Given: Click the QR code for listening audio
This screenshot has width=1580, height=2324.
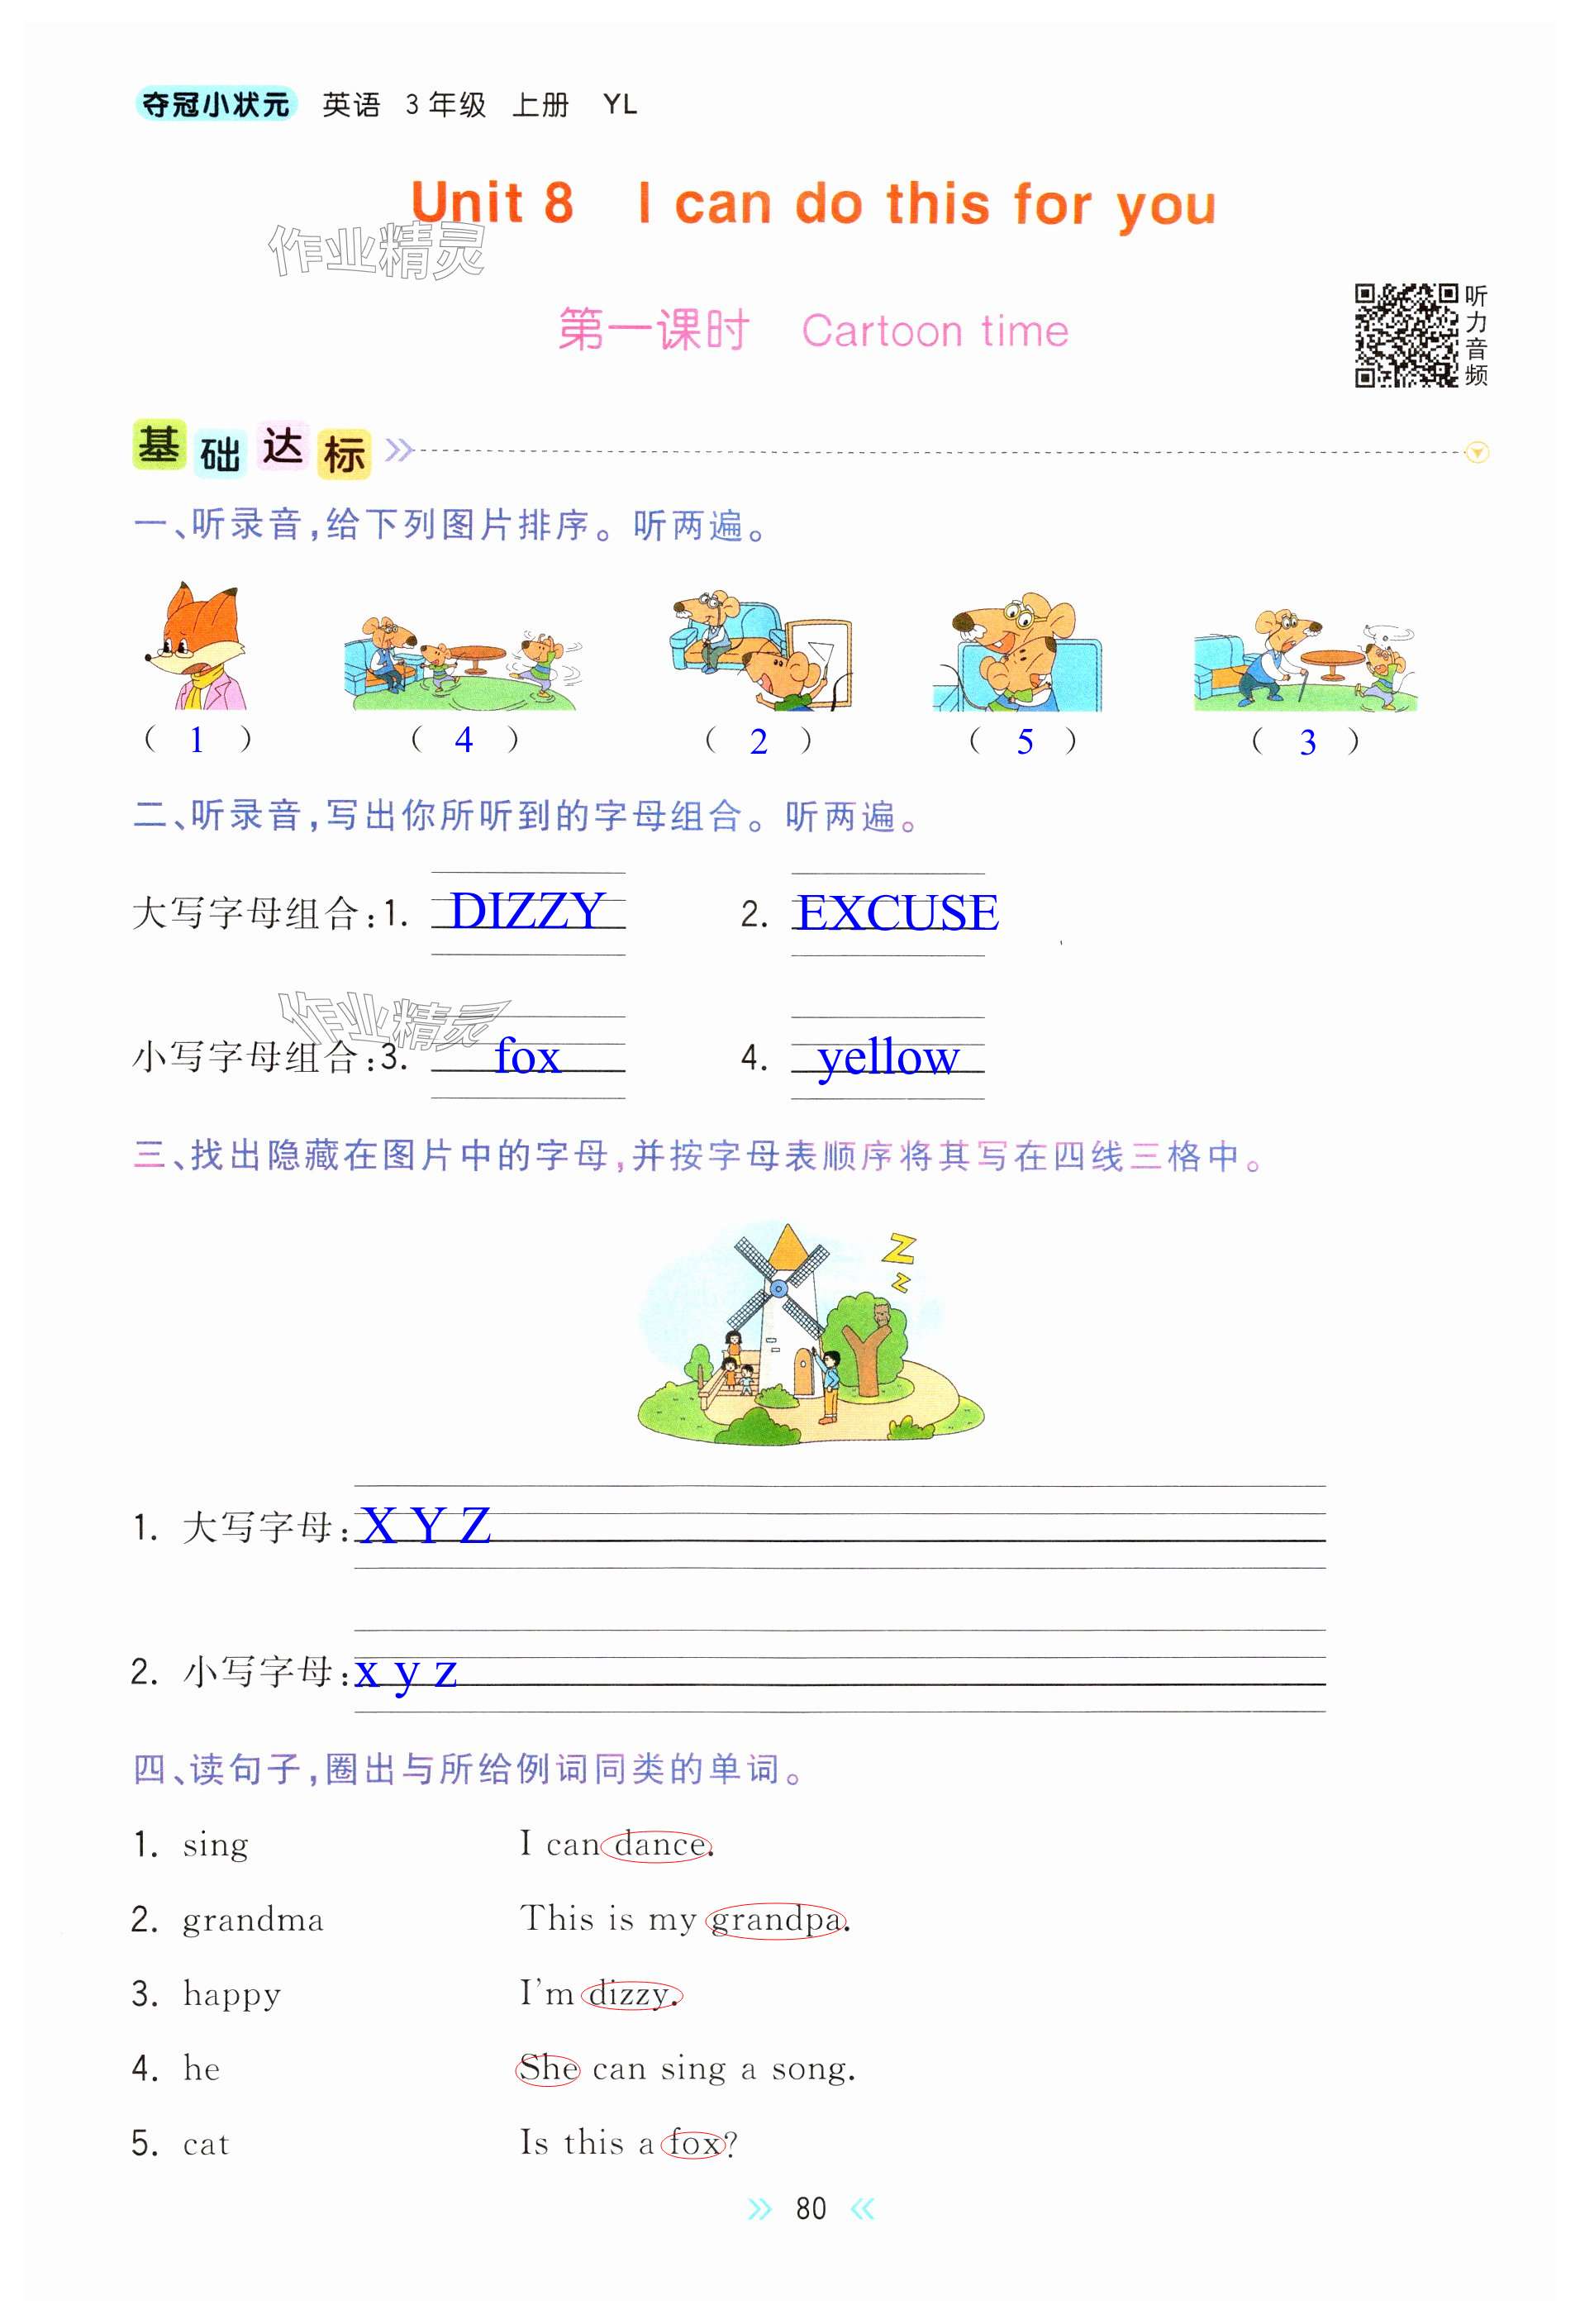Looking at the screenshot, I should 1405,335.
